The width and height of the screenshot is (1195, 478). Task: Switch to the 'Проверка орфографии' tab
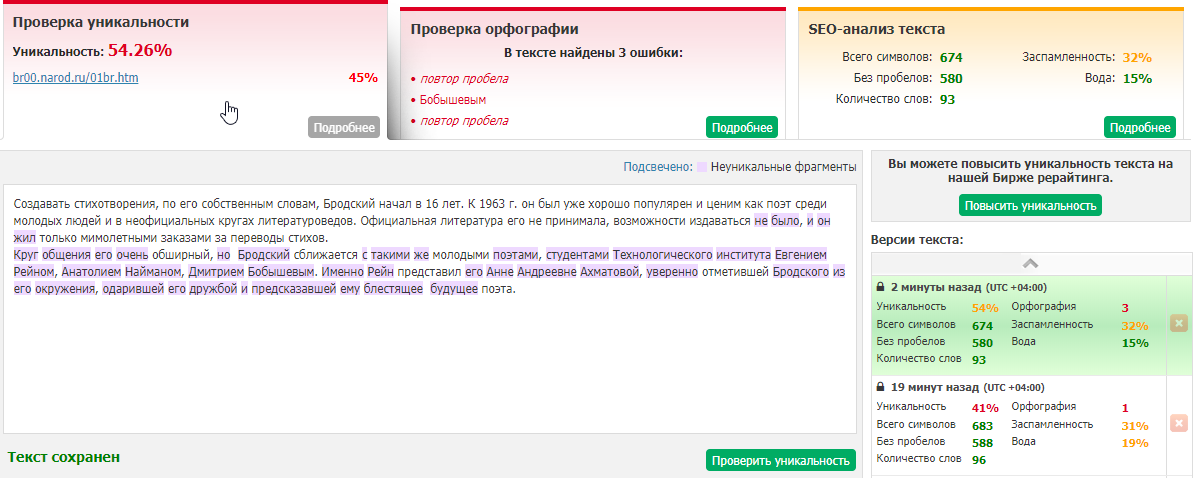(494, 29)
